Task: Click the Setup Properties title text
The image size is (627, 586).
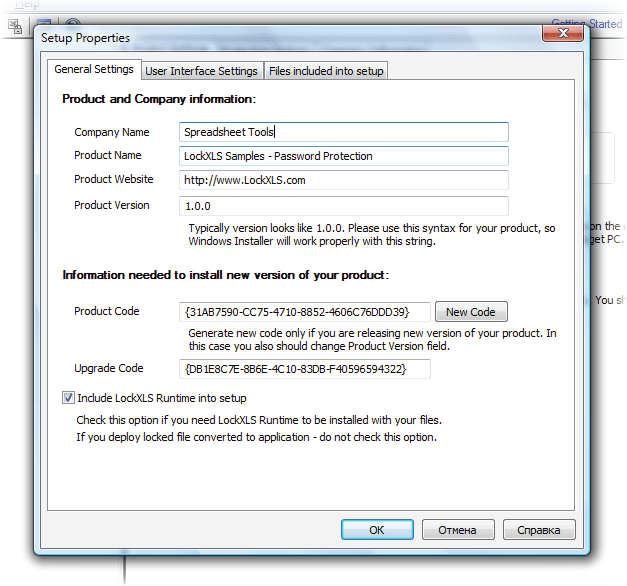Action: point(85,38)
